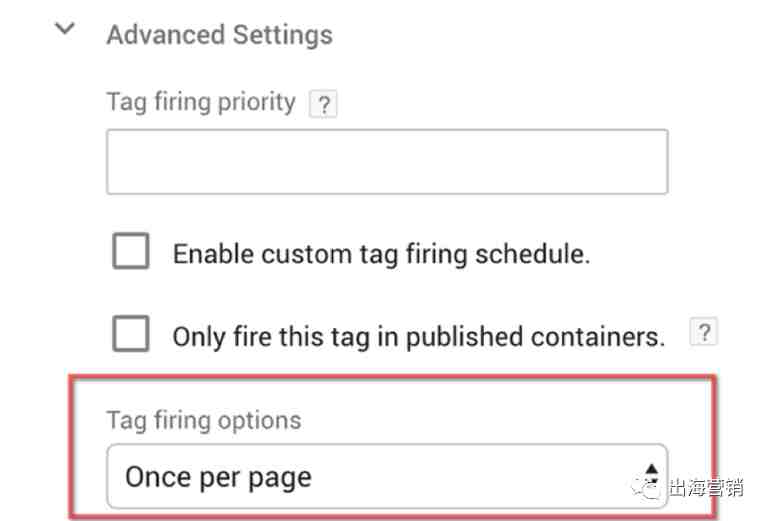Click the dropdown's up-down arrow indicator
This screenshot has height=521, width=768.
click(x=651, y=474)
